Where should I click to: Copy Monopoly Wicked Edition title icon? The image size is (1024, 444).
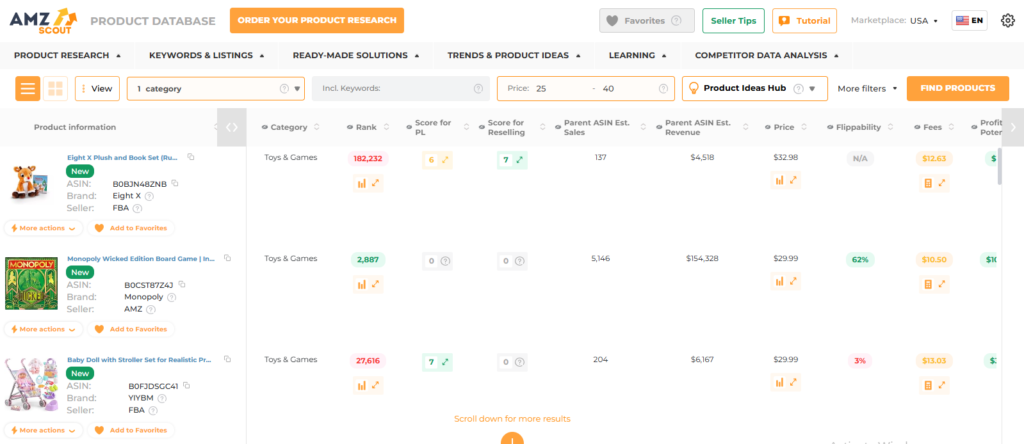[227, 259]
